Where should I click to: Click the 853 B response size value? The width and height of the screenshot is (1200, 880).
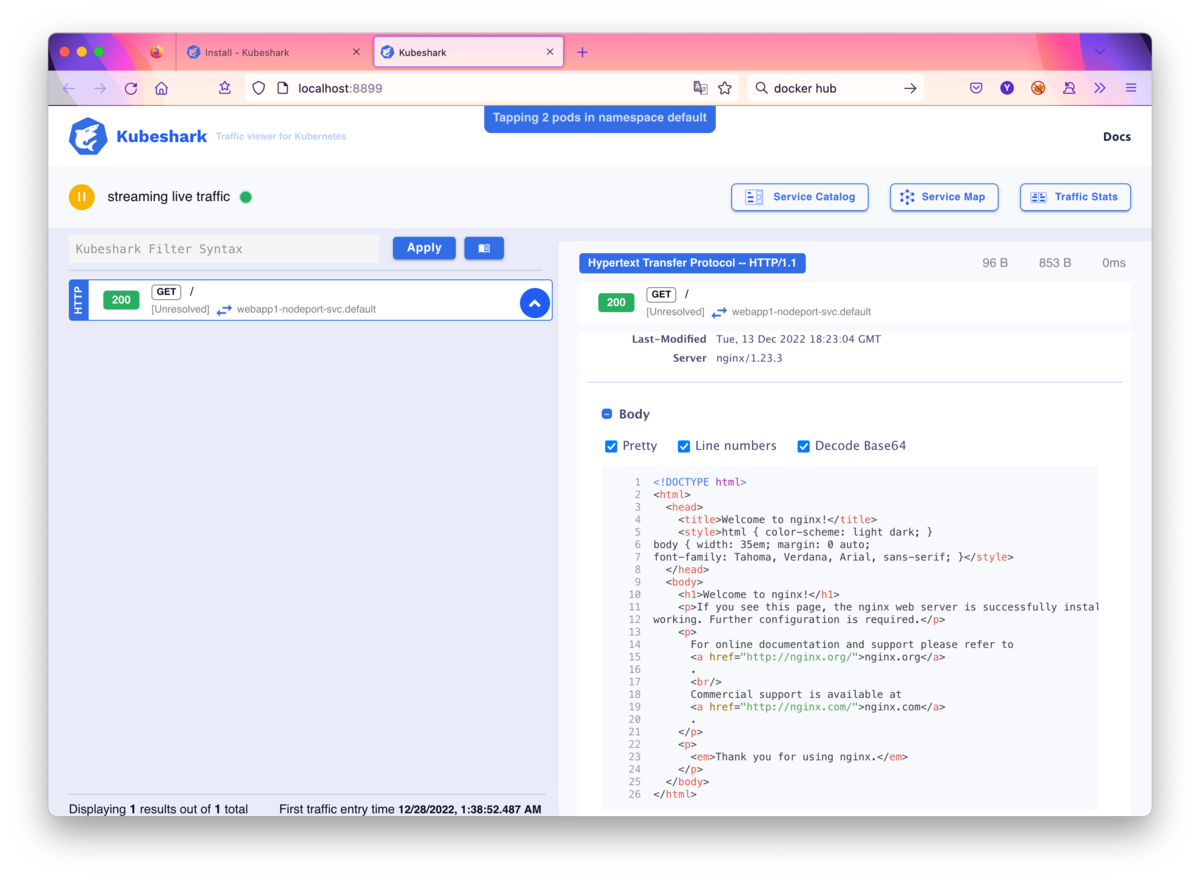(x=1055, y=263)
